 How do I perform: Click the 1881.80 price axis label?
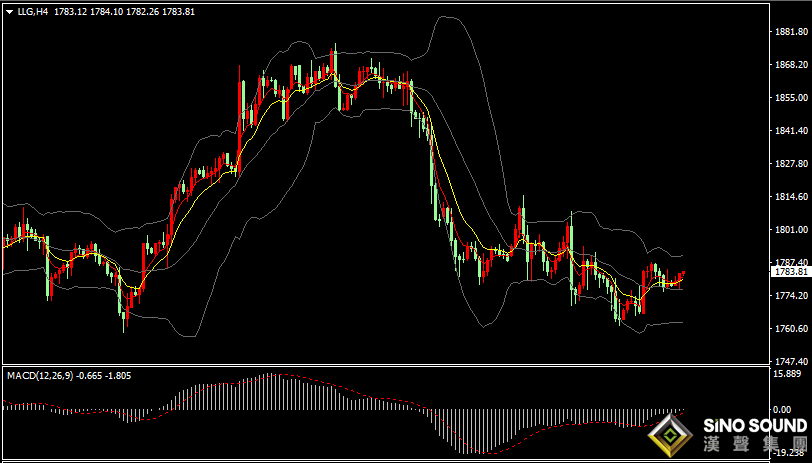pos(790,32)
